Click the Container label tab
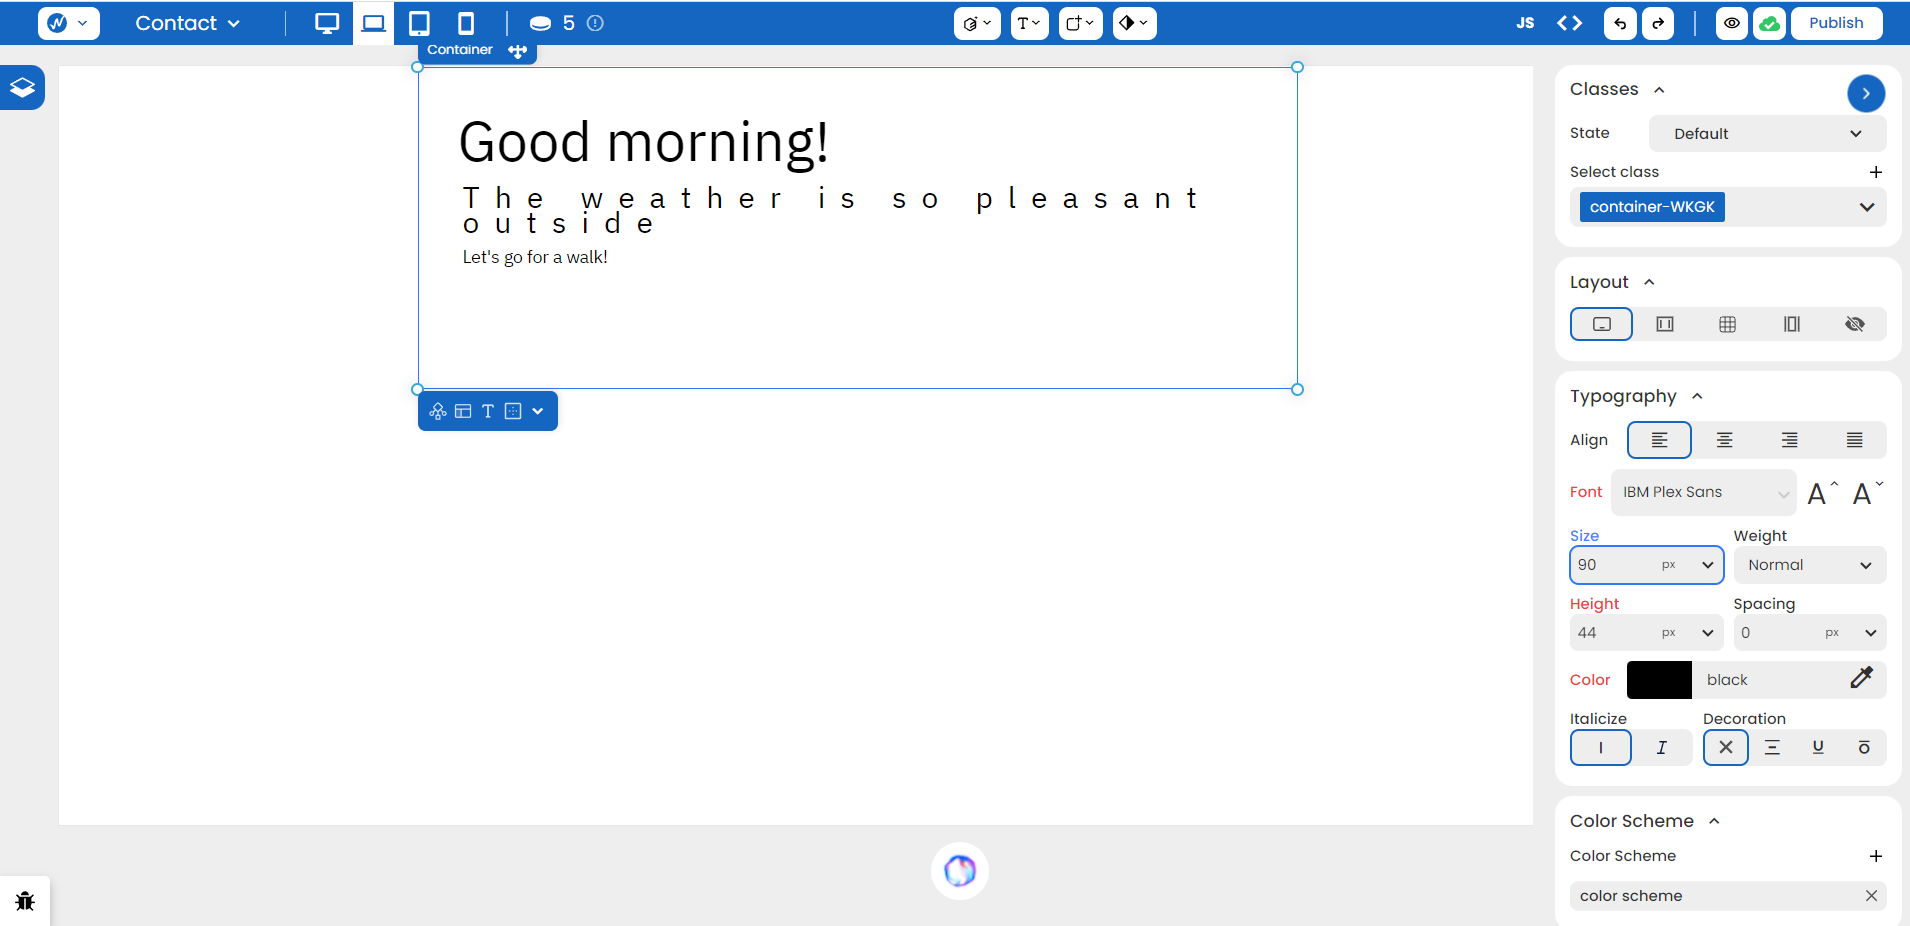 pyautogui.click(x=460, y=50)
